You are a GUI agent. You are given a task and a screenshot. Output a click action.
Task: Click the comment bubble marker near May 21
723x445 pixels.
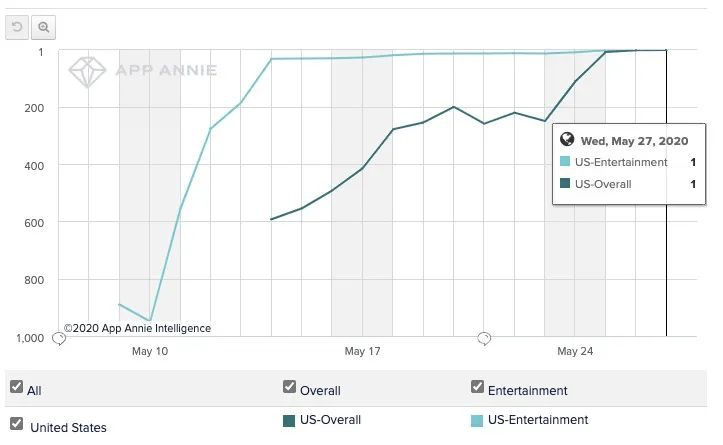[484, 338]
